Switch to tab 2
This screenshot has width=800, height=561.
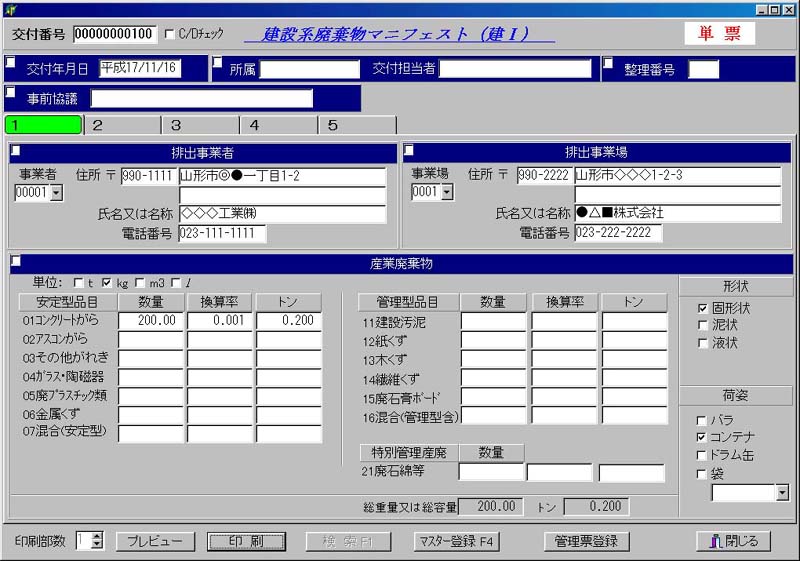point(122,125)
